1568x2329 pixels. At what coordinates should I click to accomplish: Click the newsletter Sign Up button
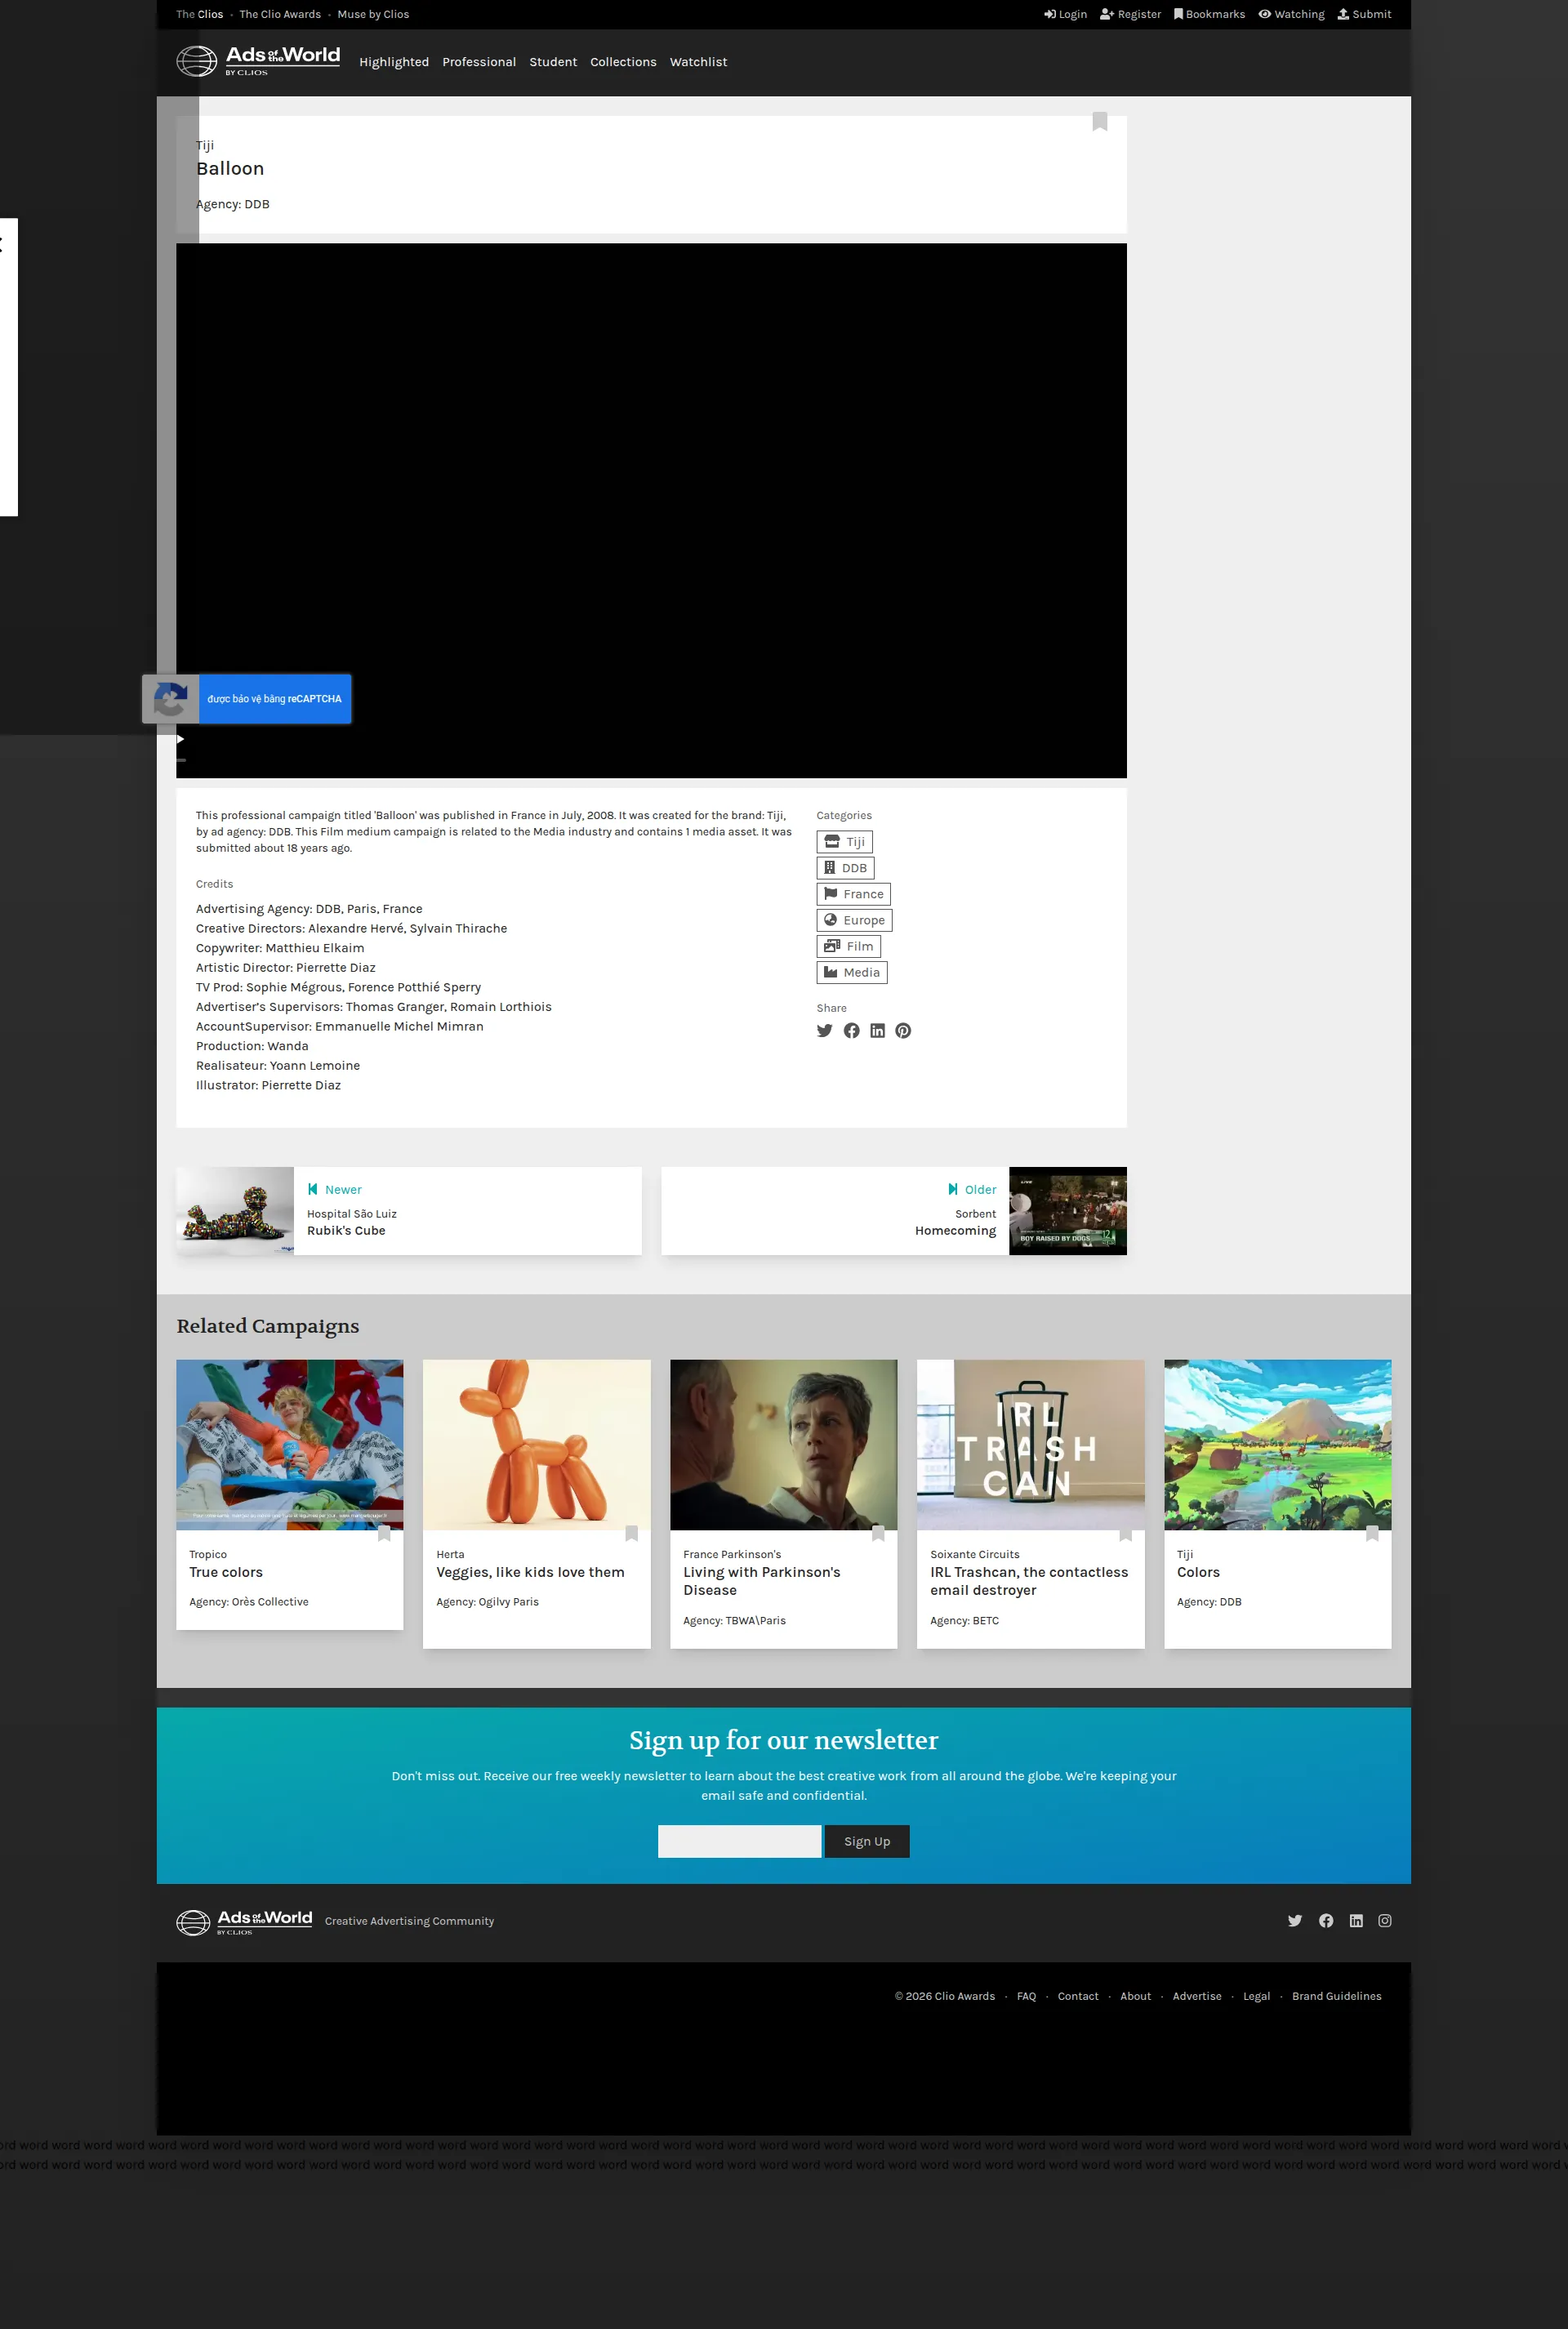(x=867, y=1841)
